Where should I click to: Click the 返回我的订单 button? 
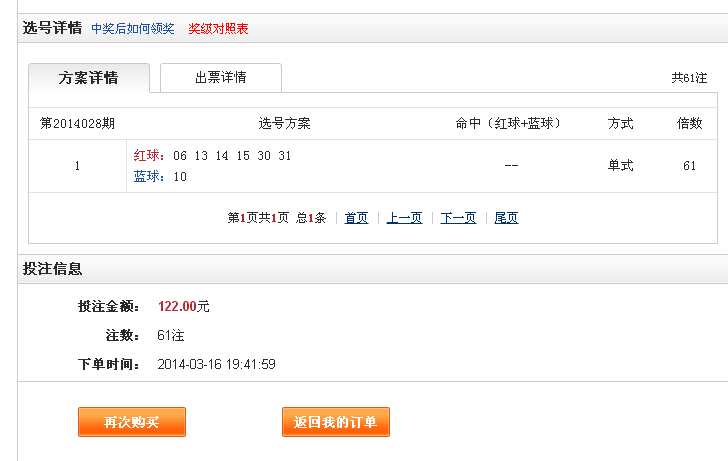coord(336,422)
